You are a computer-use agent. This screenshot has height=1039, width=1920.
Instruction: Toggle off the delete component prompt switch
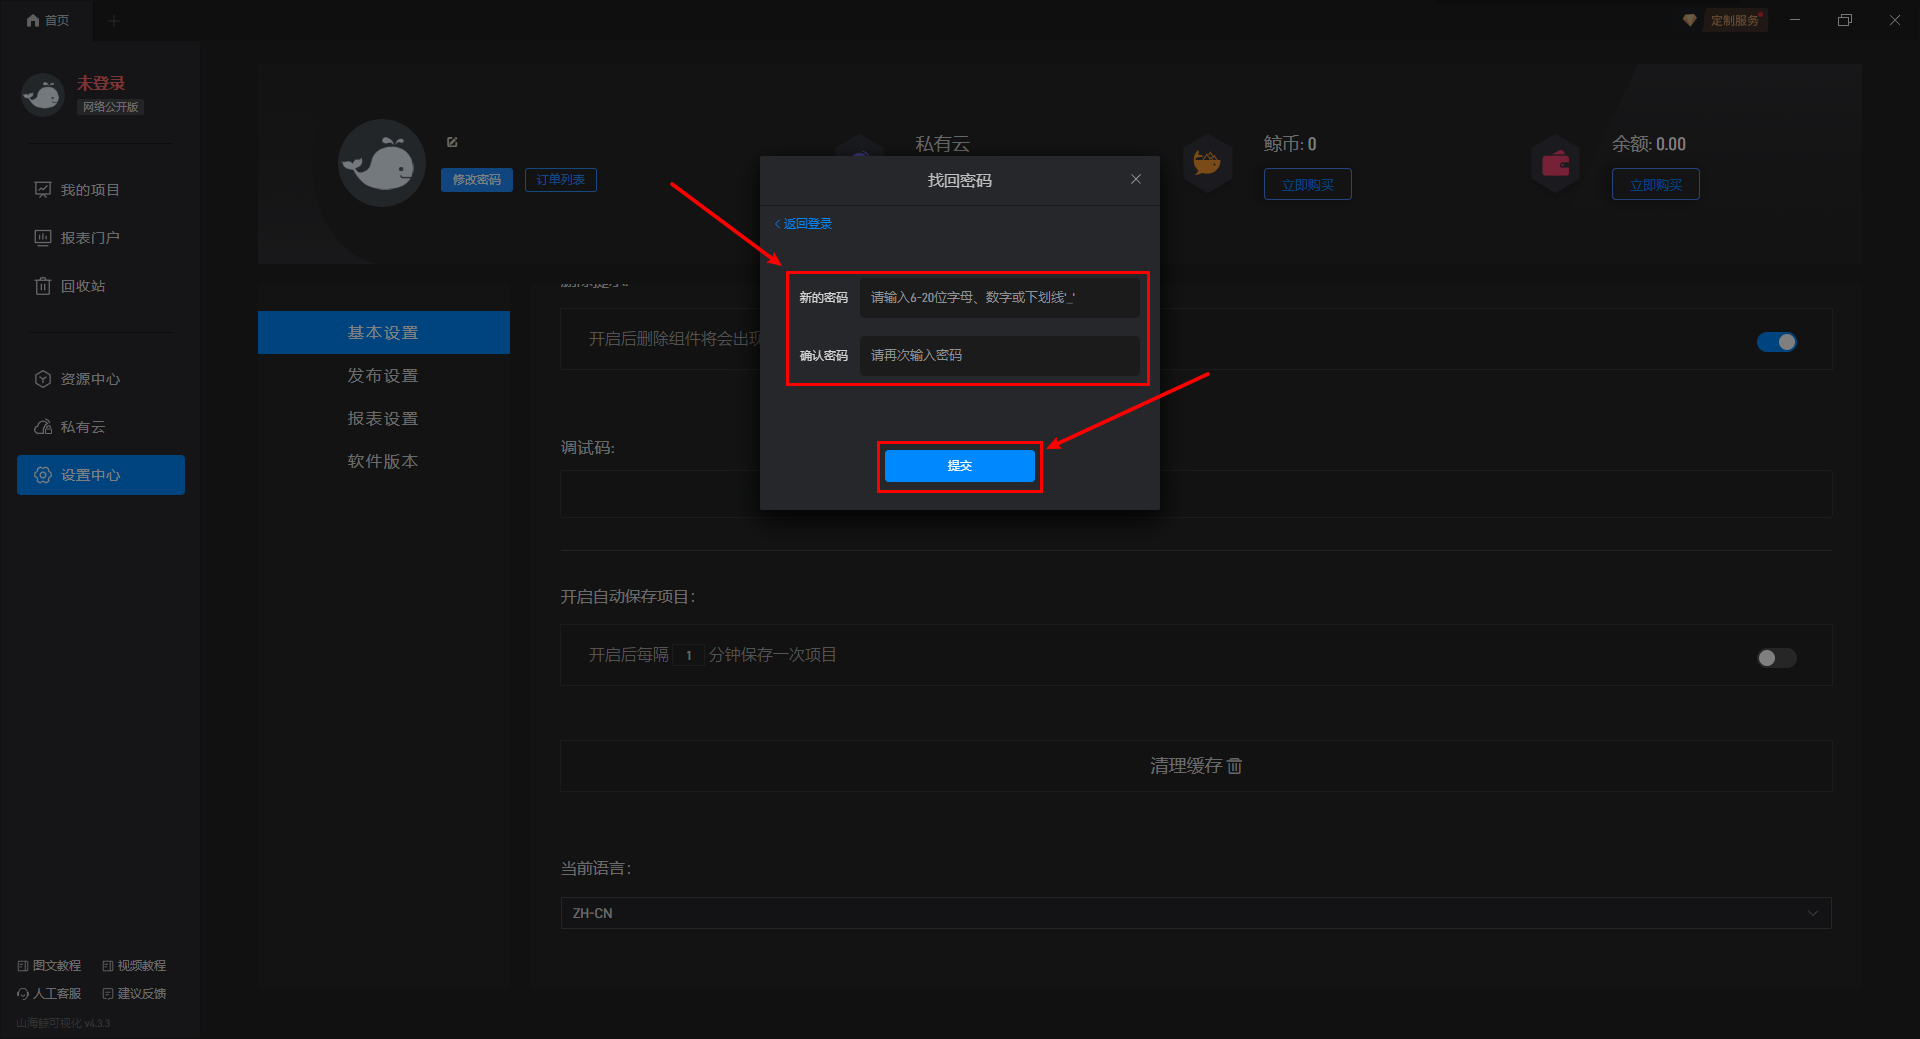tap(1776, 342)
